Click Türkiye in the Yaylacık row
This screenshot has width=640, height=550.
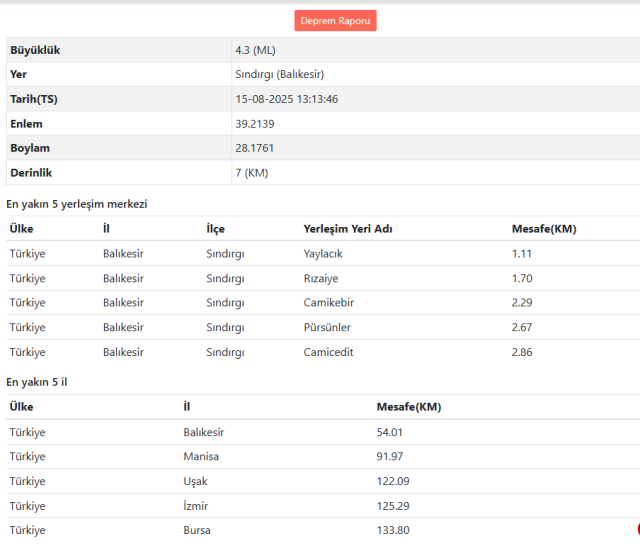27,254
